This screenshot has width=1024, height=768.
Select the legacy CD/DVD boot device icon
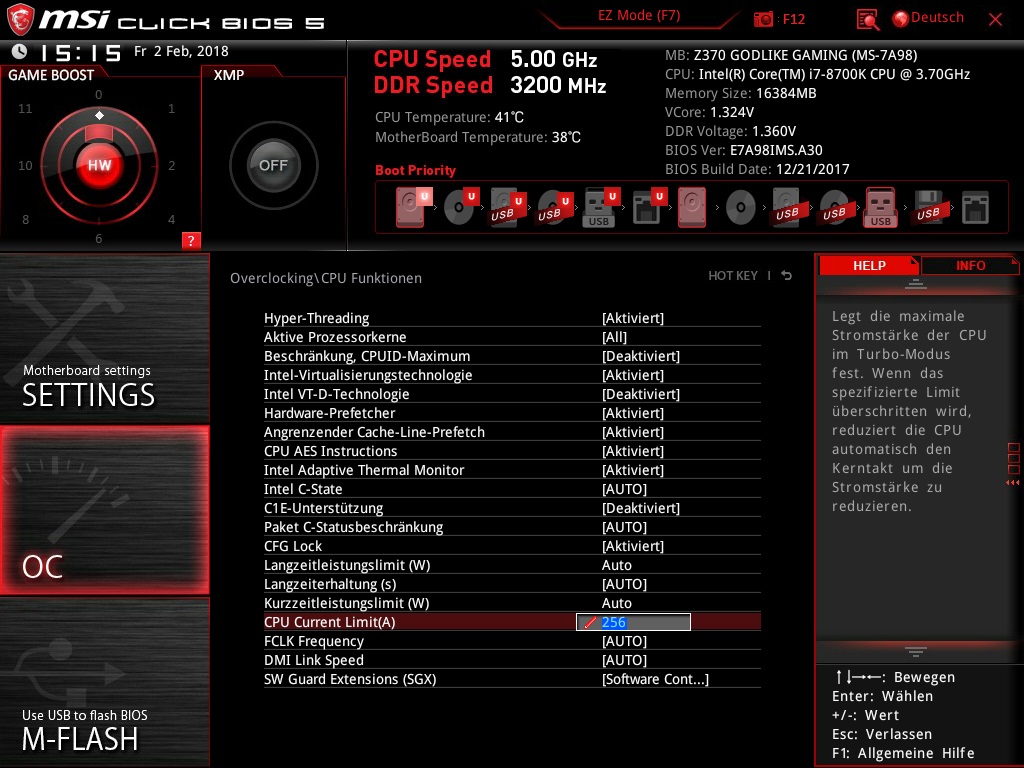(x=741, y=208)
